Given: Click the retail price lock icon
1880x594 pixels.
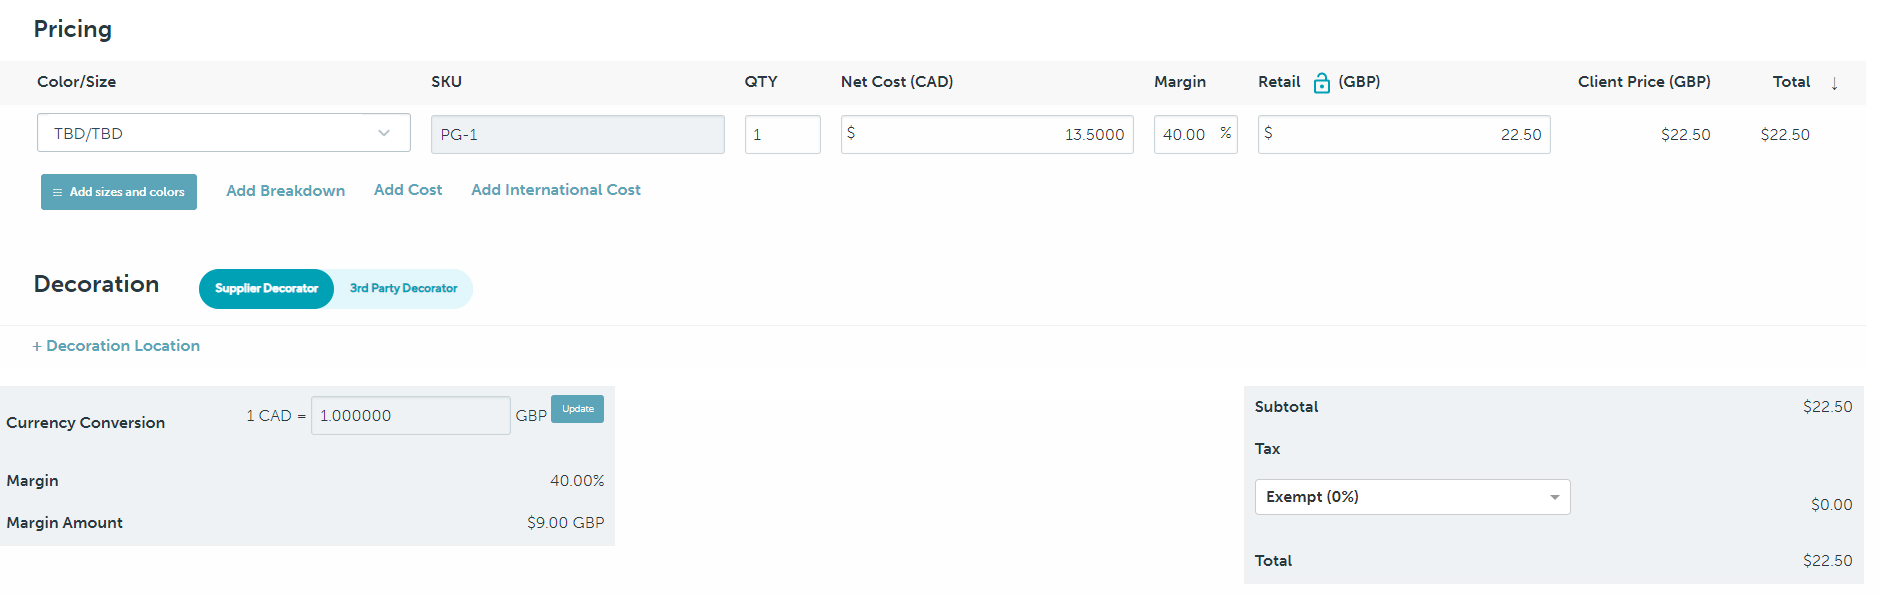Looking at the screenshot, I should pos(1321,83).
